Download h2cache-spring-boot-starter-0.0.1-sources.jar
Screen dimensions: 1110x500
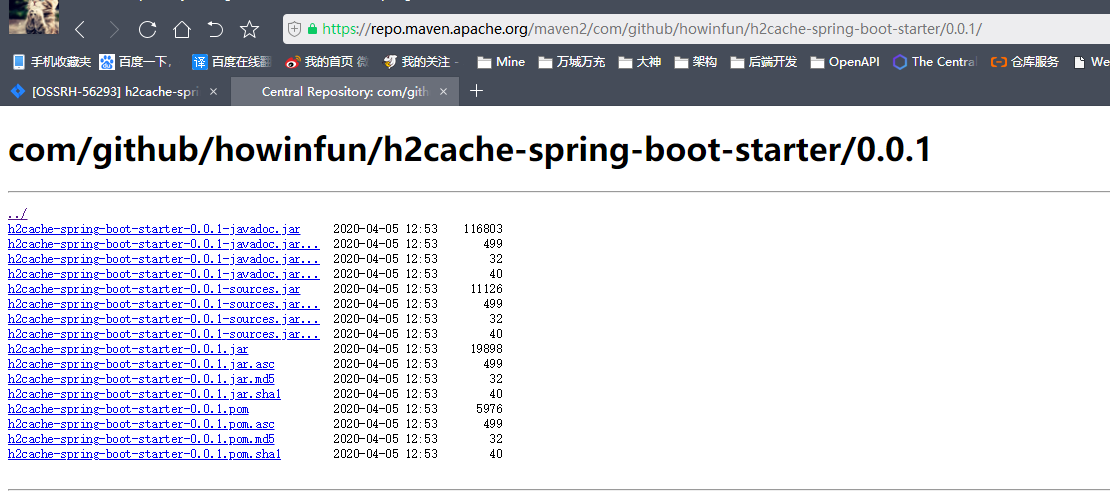pos(154,289)
